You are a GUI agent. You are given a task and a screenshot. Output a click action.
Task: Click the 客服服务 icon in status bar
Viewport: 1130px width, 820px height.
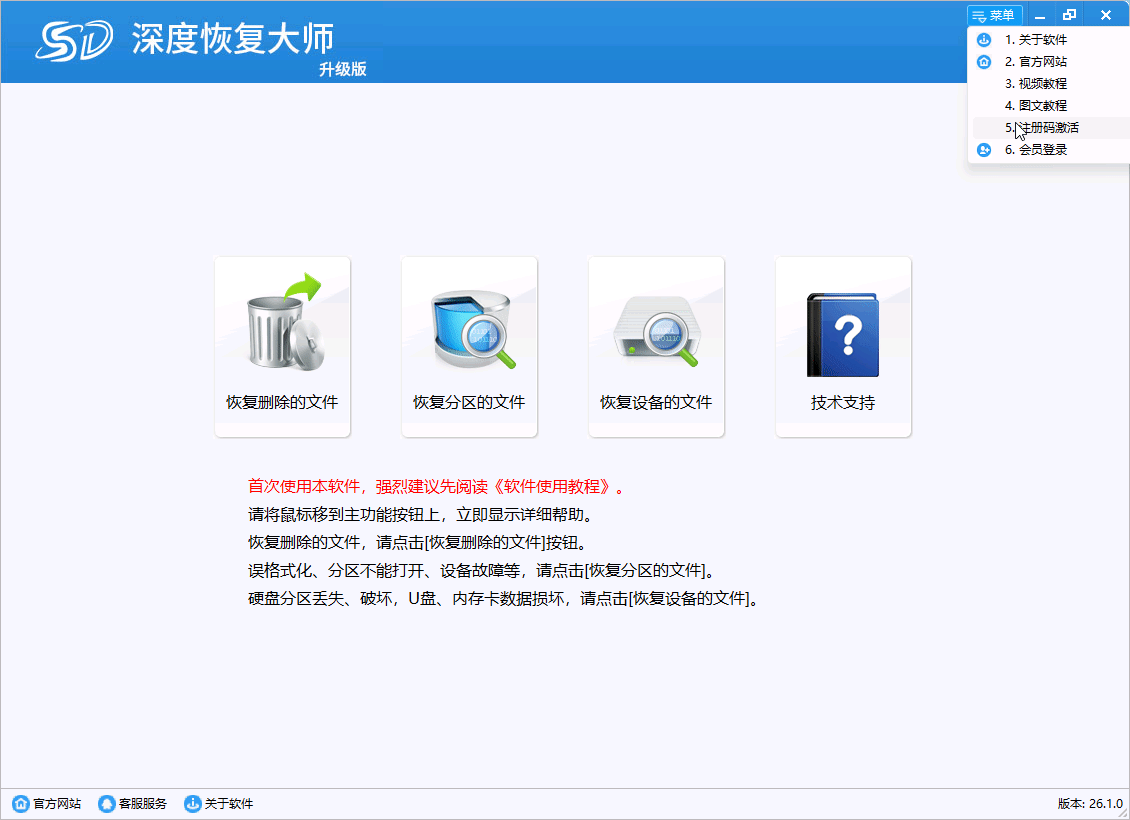pyautogui.click(x=133, y=804)
